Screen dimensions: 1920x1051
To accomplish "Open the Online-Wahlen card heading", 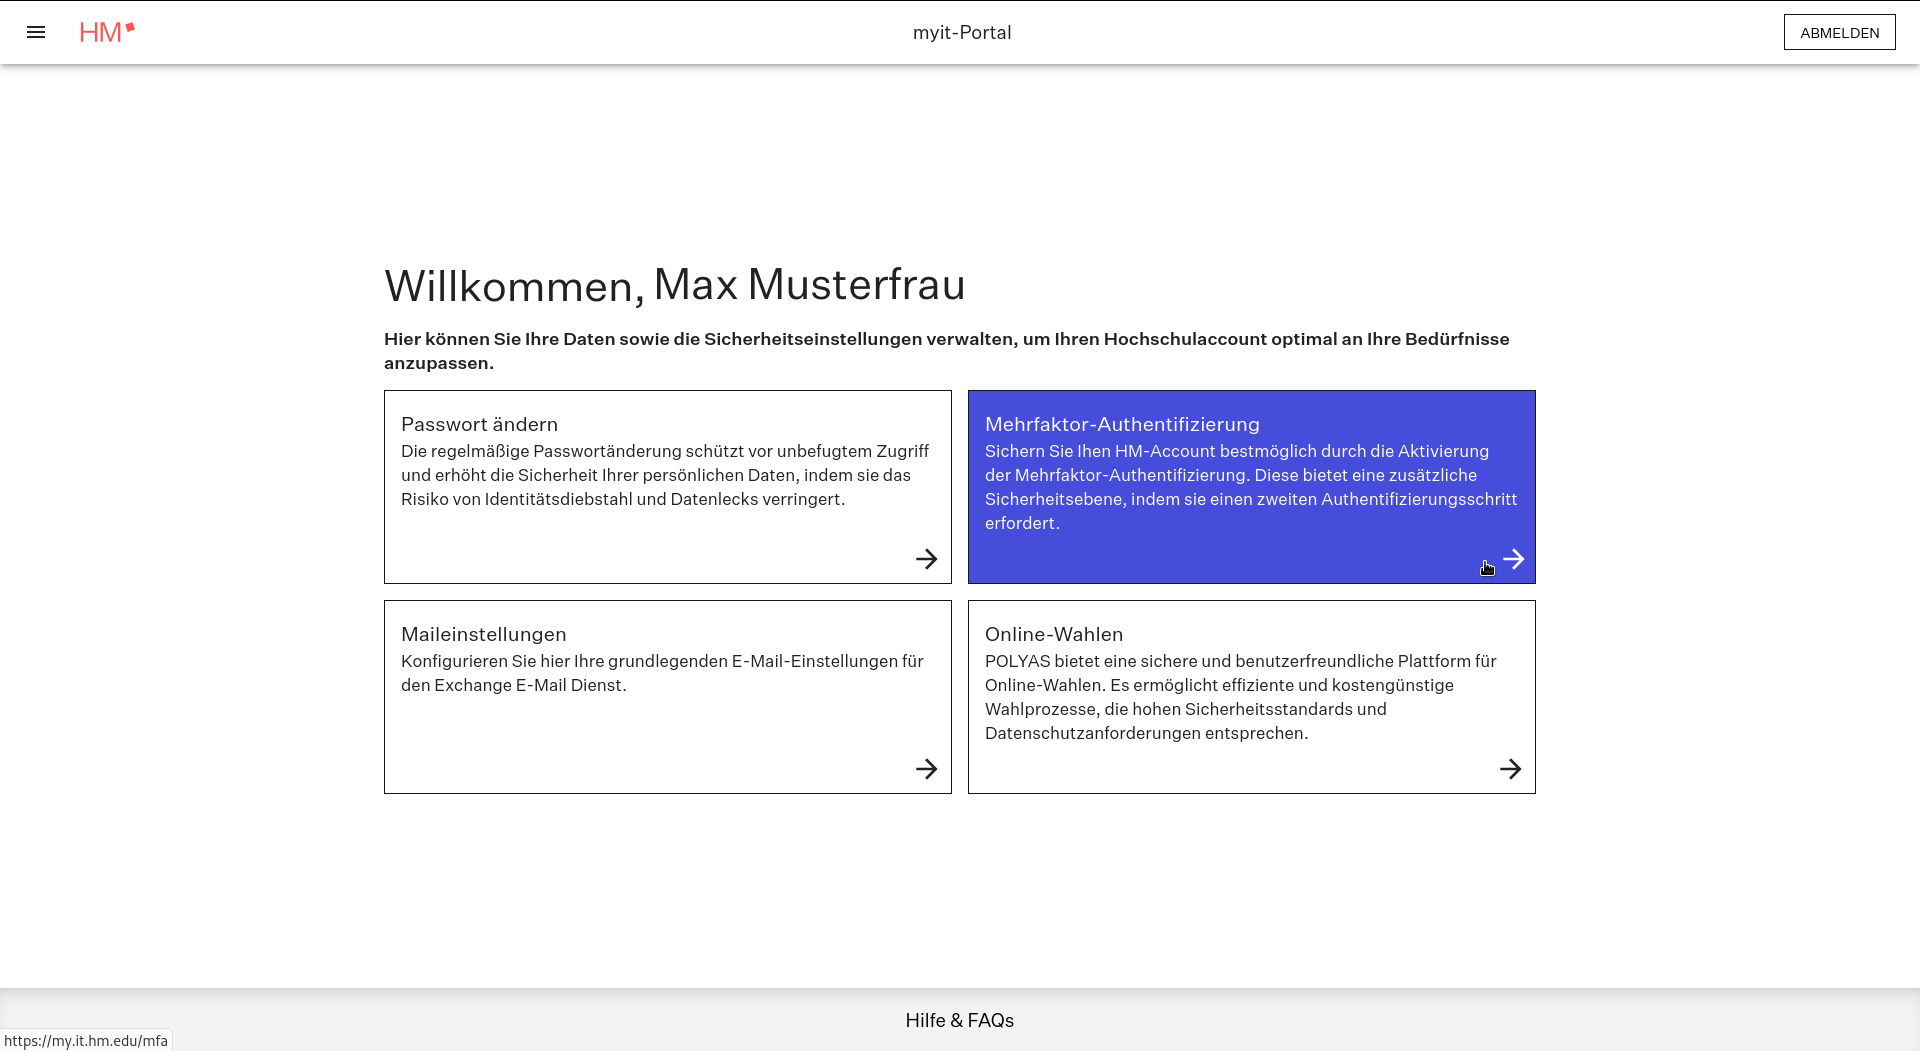I will tap(1053, 634).
